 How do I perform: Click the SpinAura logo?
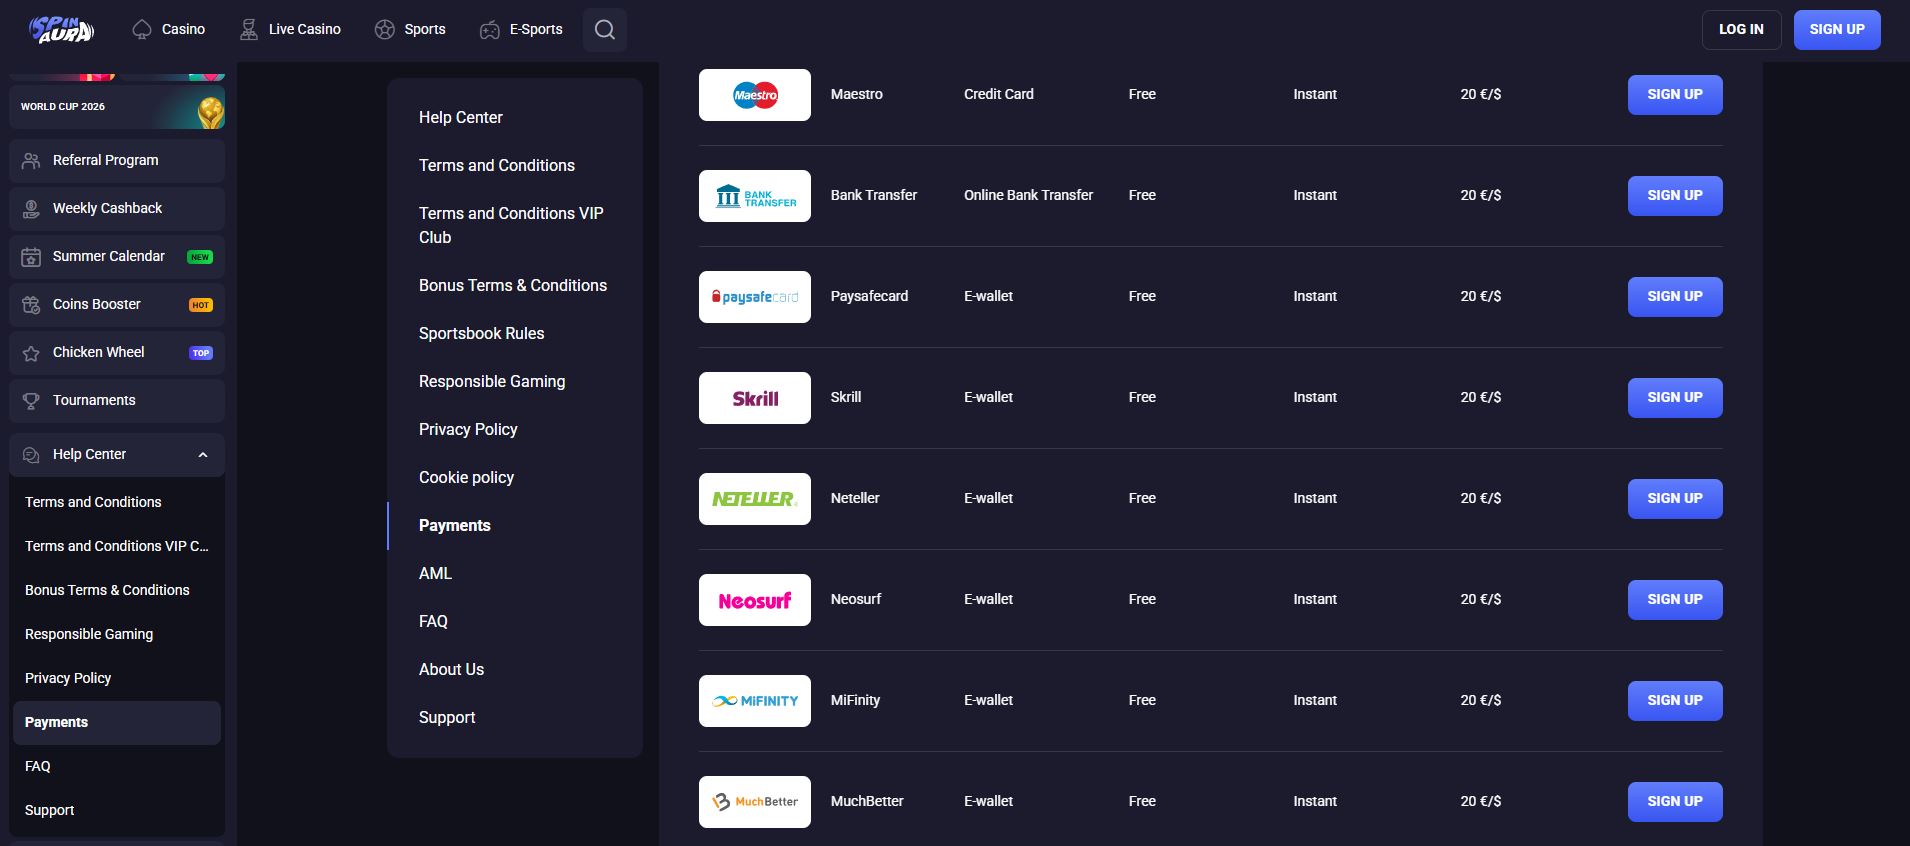[62, 29]
